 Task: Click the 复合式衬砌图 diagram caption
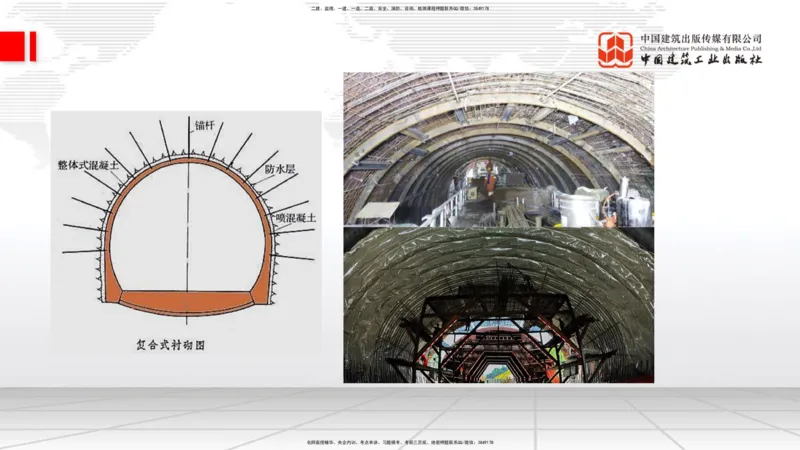tap(178, 344)
